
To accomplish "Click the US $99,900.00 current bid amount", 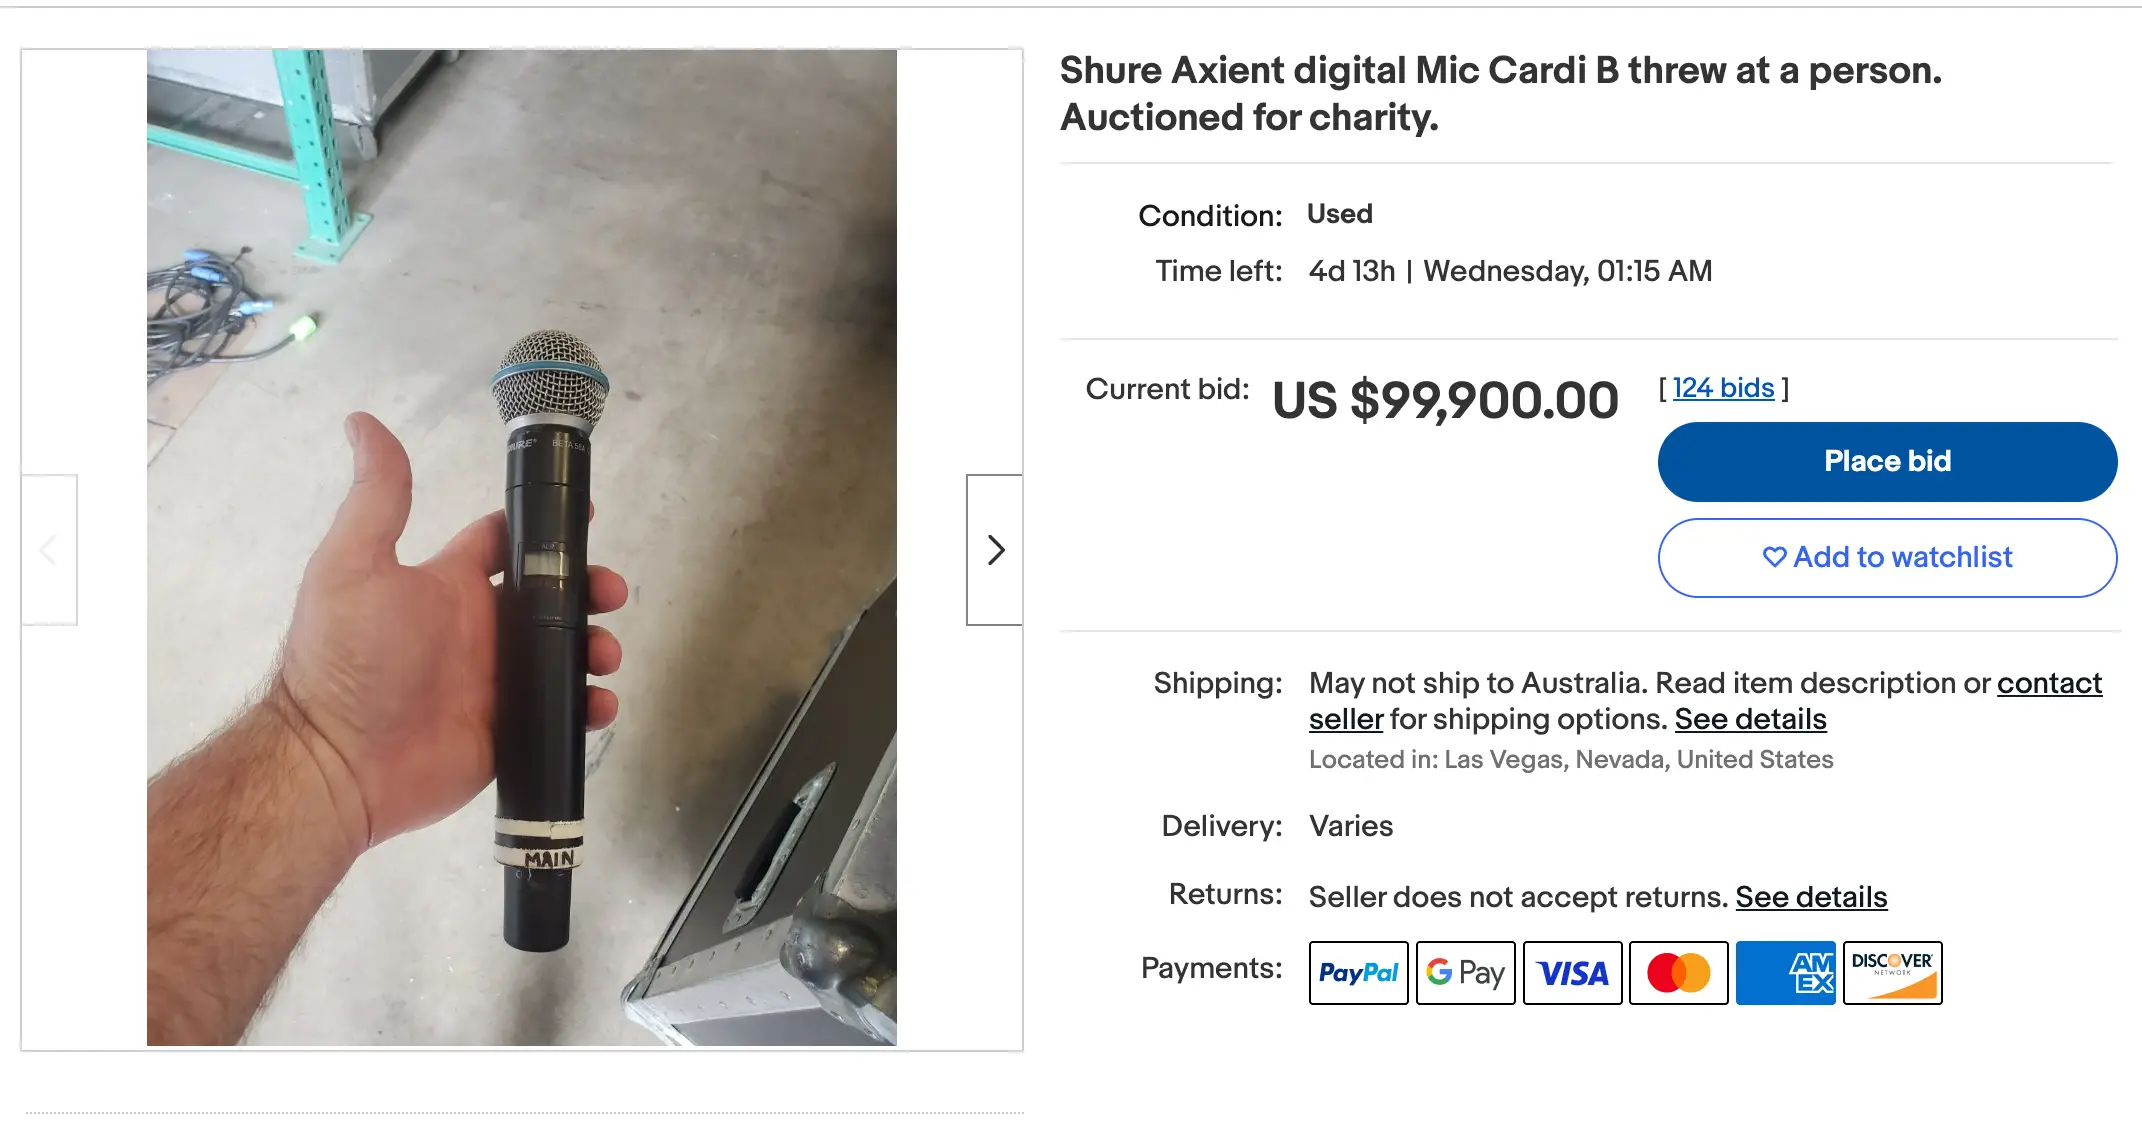I will click(x=1445, y=400).
